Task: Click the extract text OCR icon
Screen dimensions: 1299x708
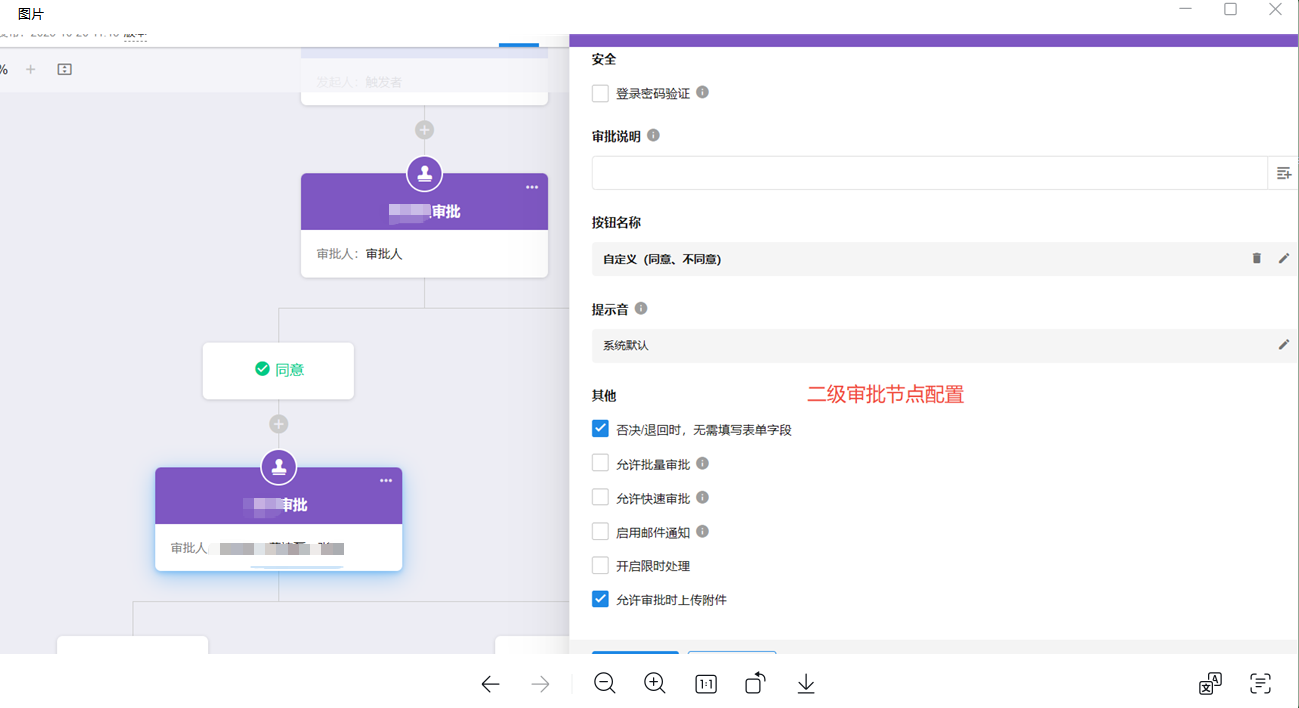Action: coord(1260,684)
